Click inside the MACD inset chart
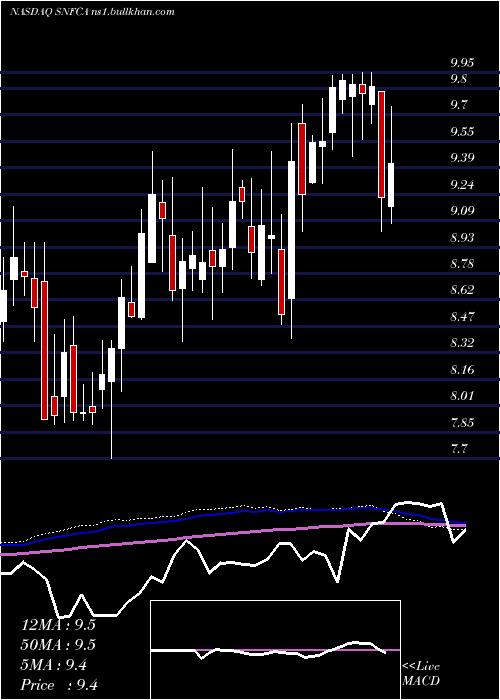The width and height of the screenshot is (500, 700). coord(275,650)
